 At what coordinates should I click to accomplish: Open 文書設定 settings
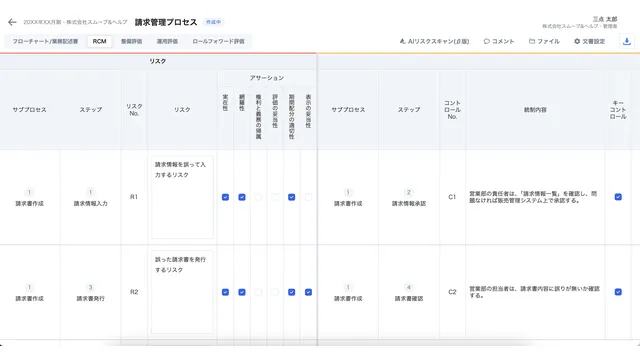(589, 41)
